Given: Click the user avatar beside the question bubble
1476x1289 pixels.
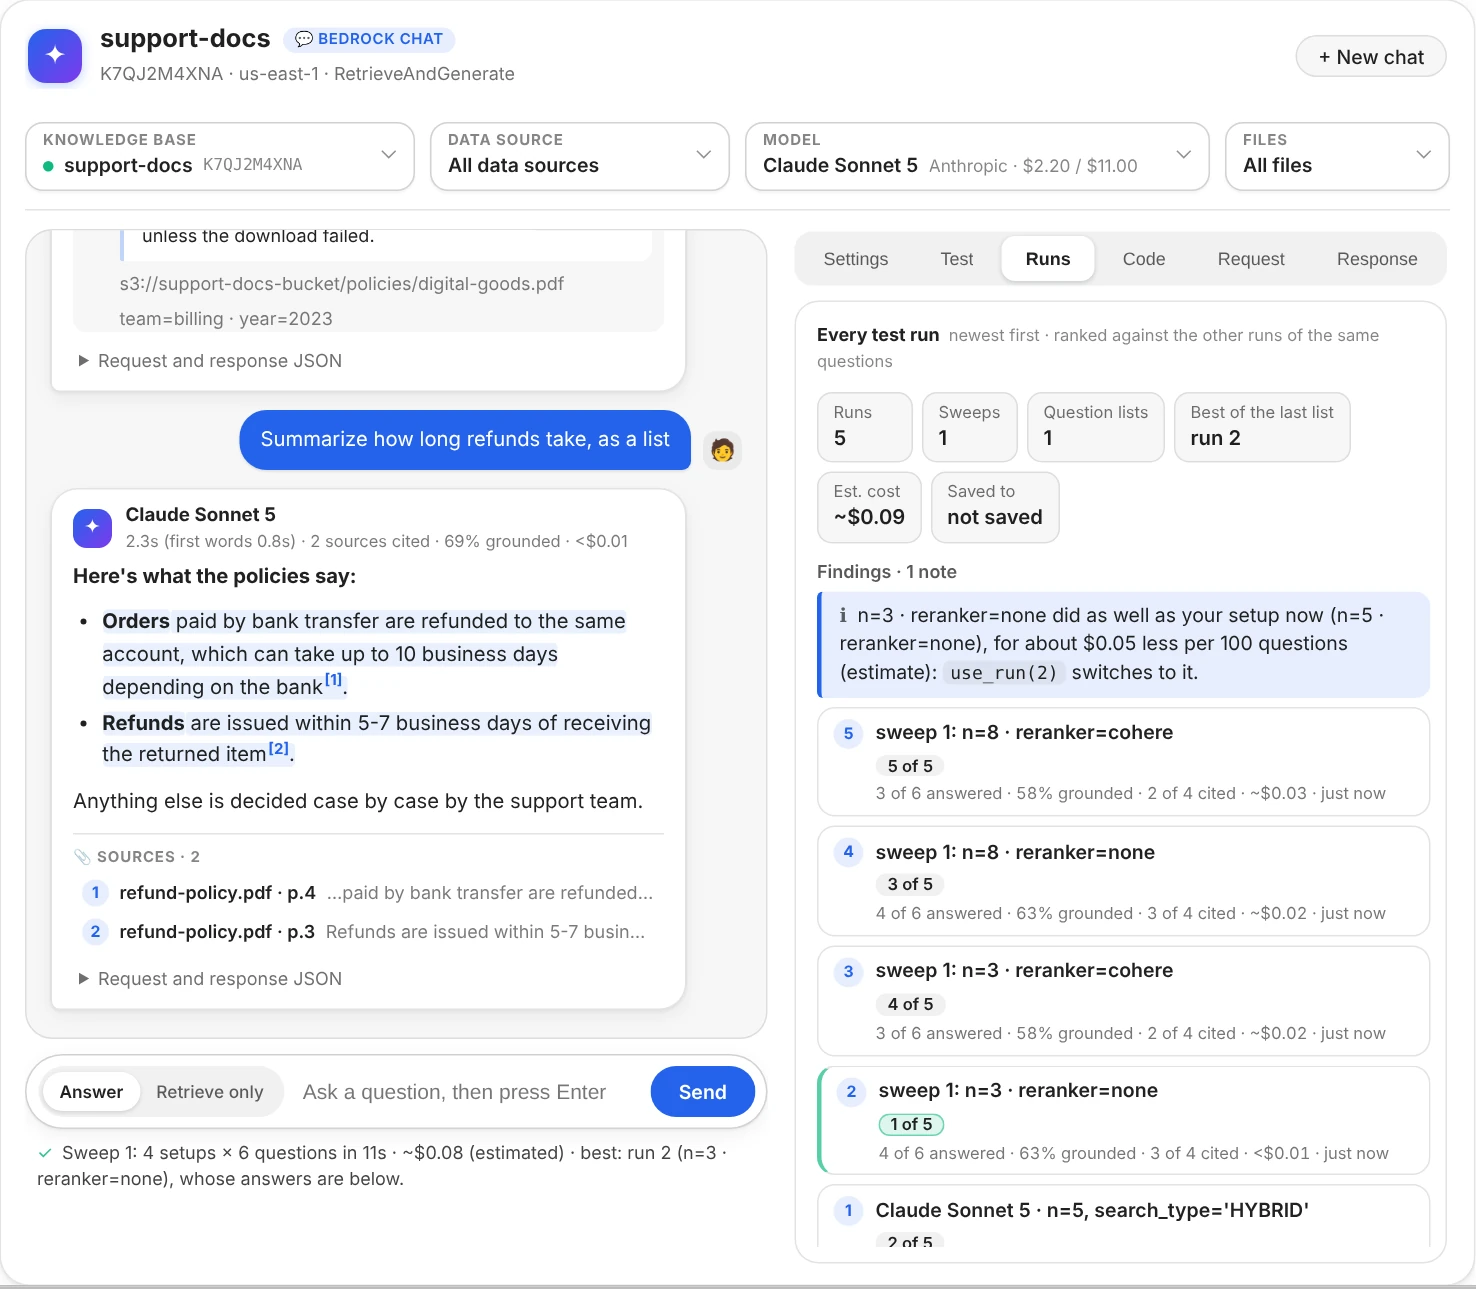Looking at the screenshot, I should coord(722,450).
